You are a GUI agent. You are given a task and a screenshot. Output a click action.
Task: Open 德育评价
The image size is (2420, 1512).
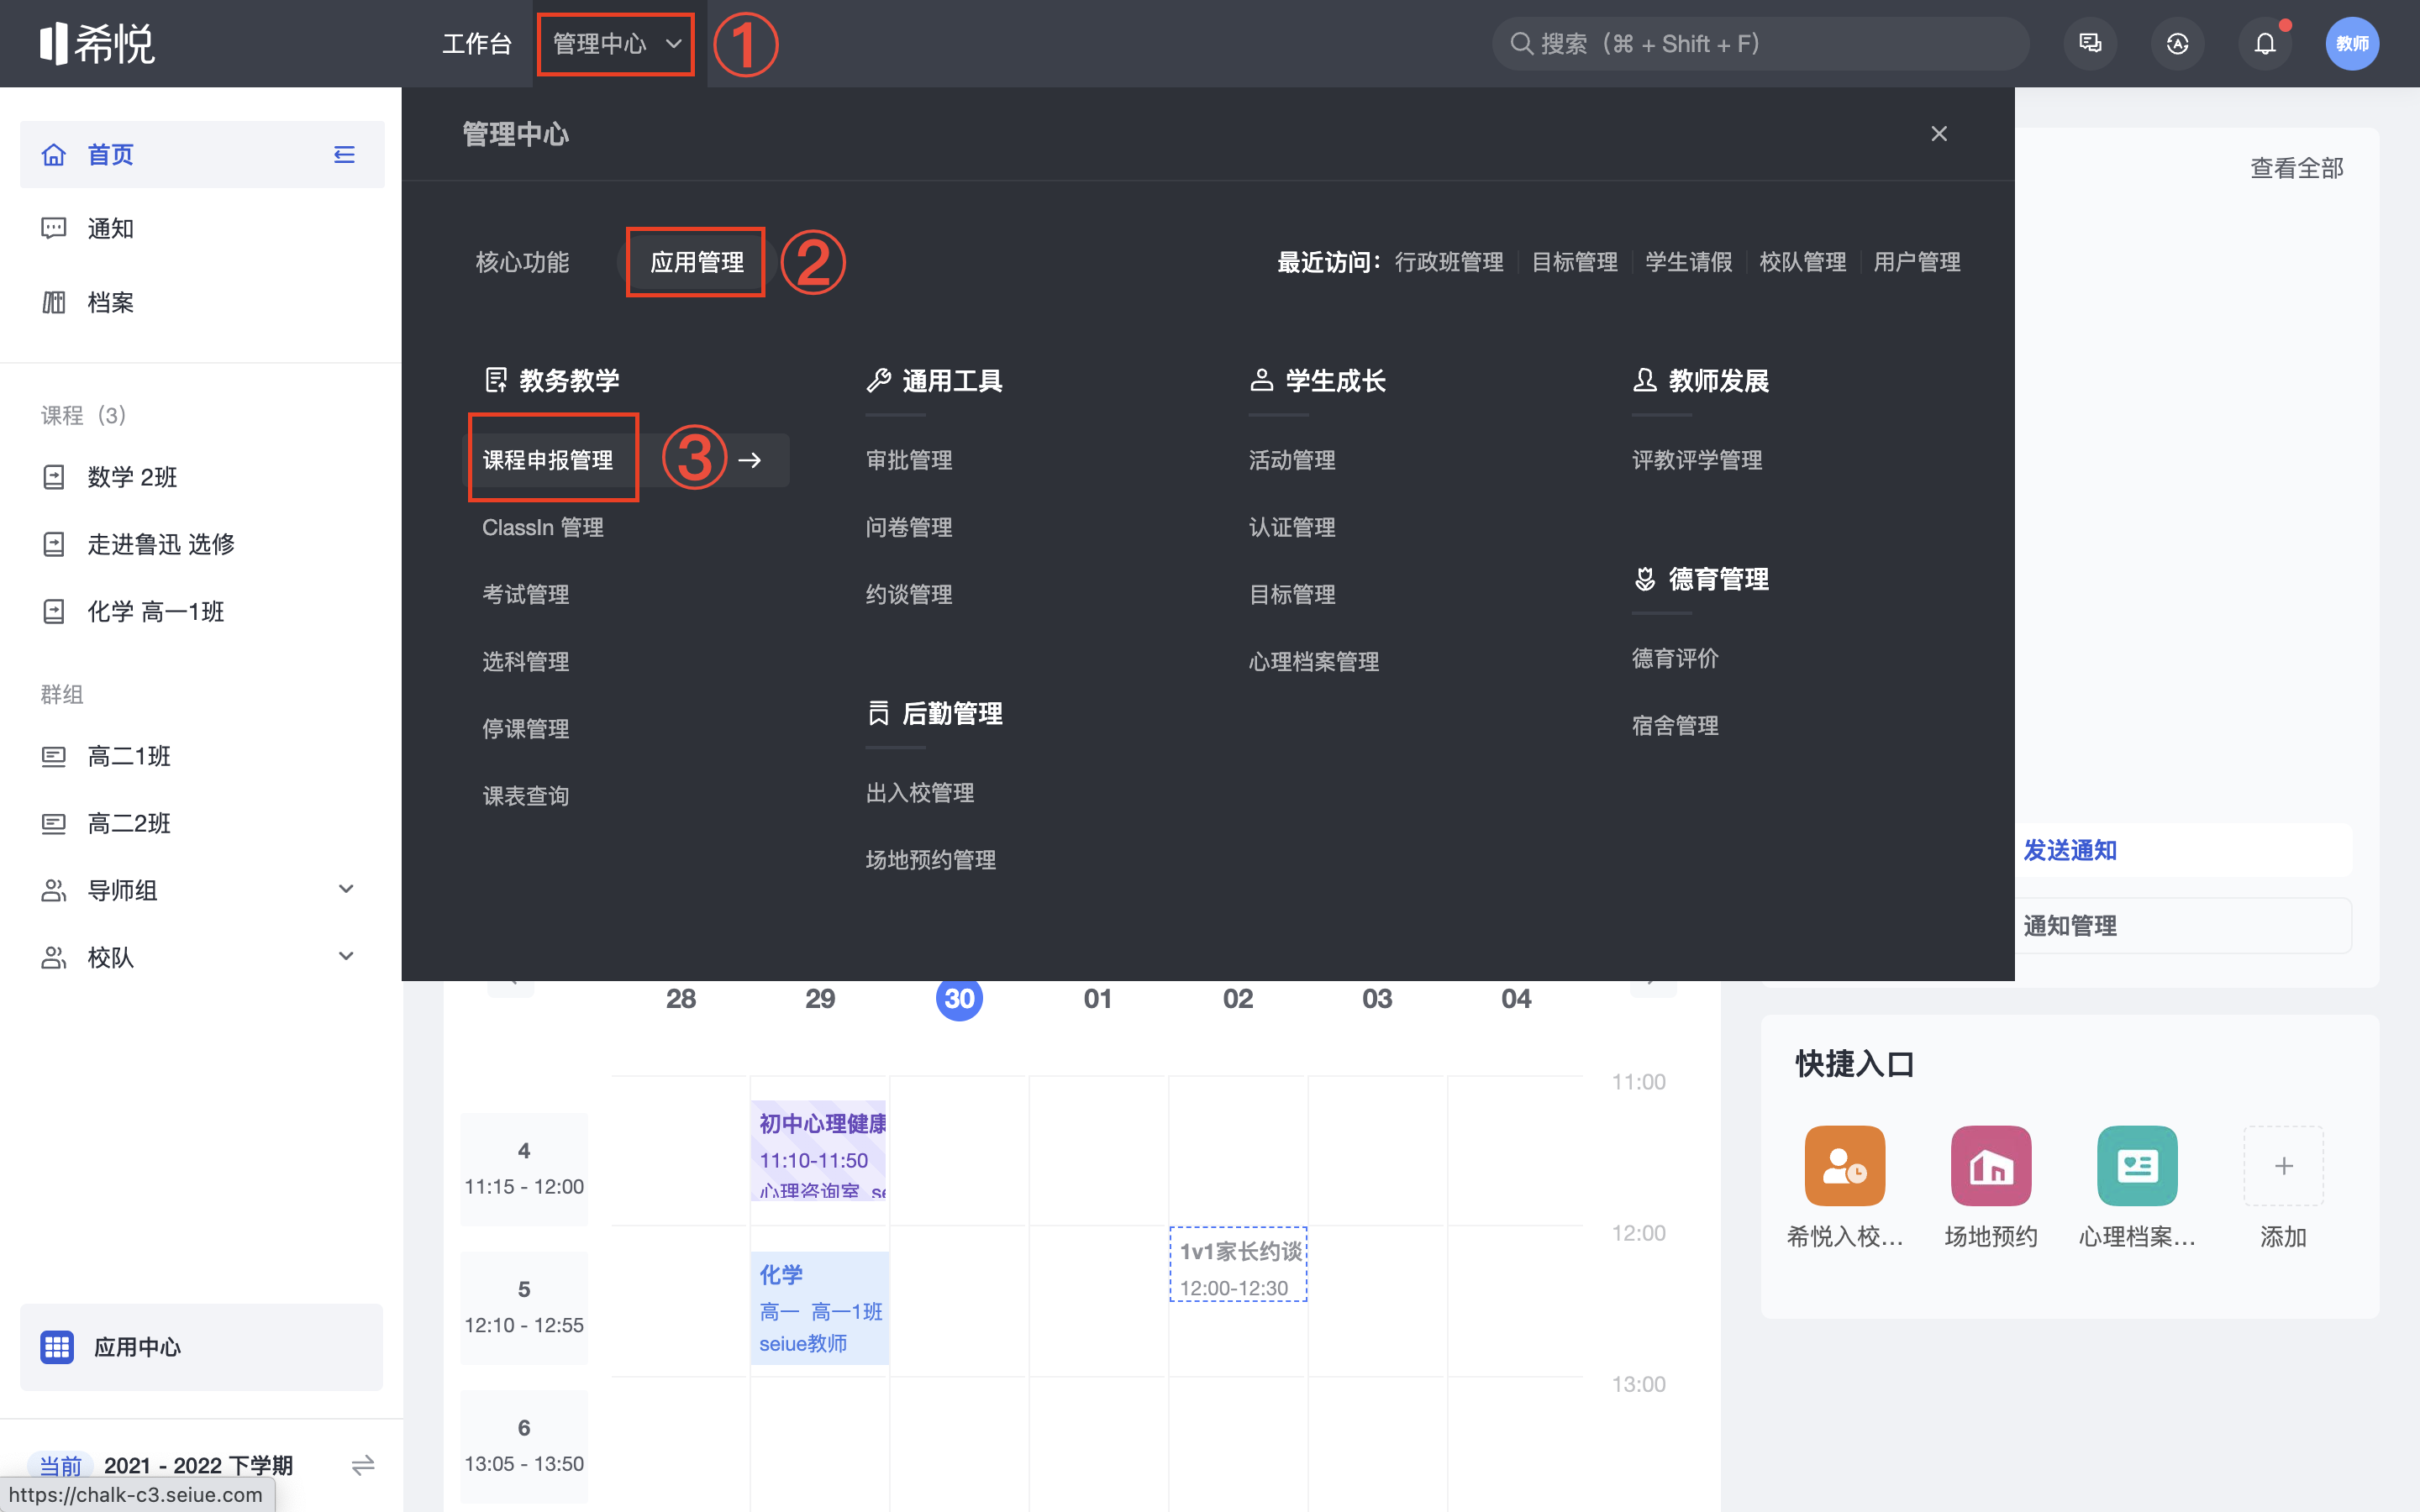point(1675,658)
